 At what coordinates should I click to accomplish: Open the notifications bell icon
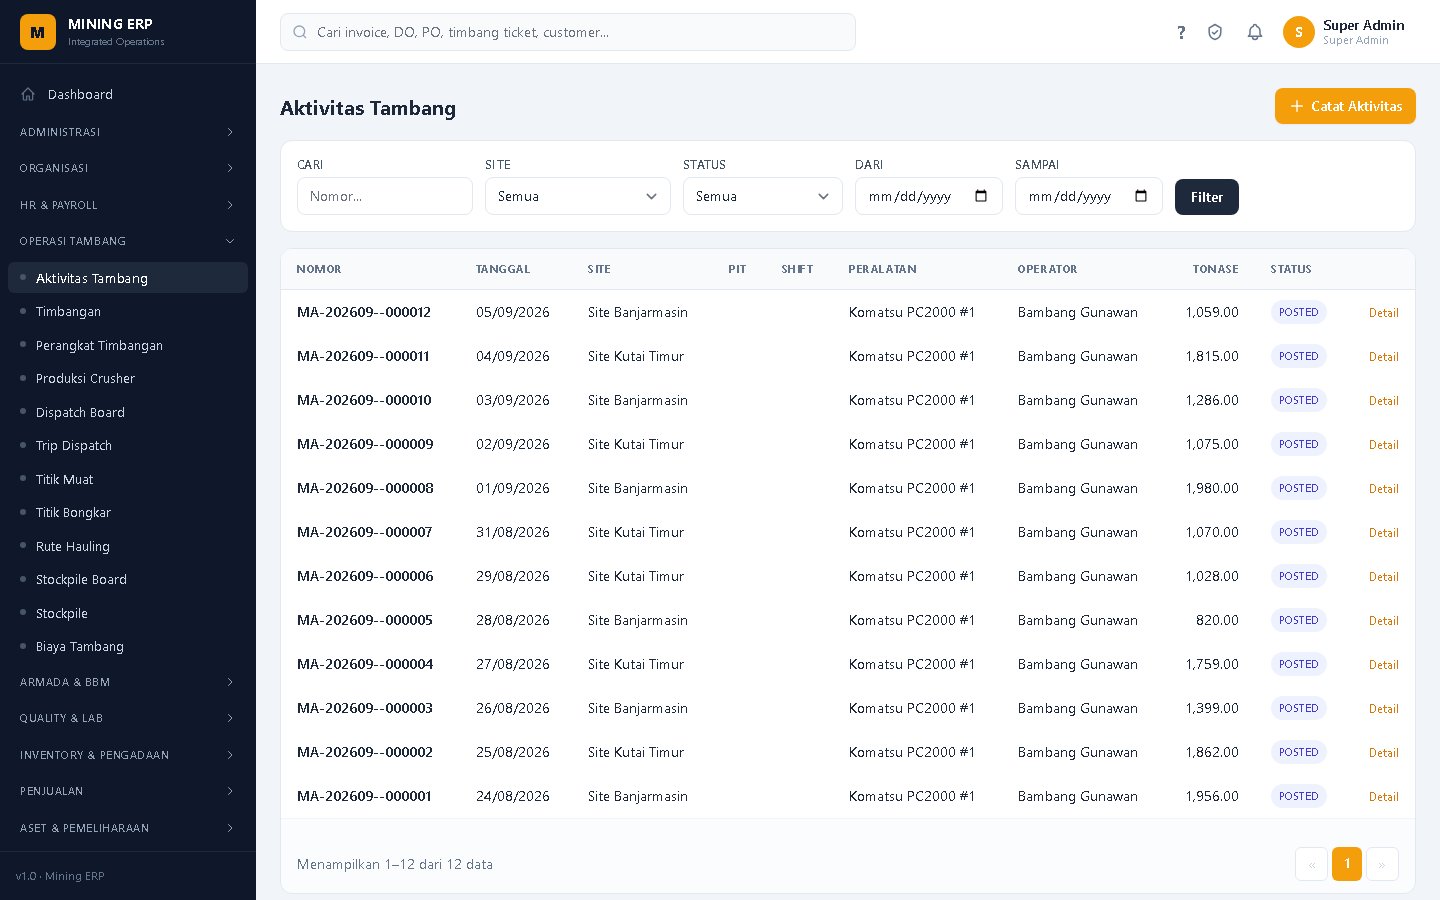(x=1255, y=32)
